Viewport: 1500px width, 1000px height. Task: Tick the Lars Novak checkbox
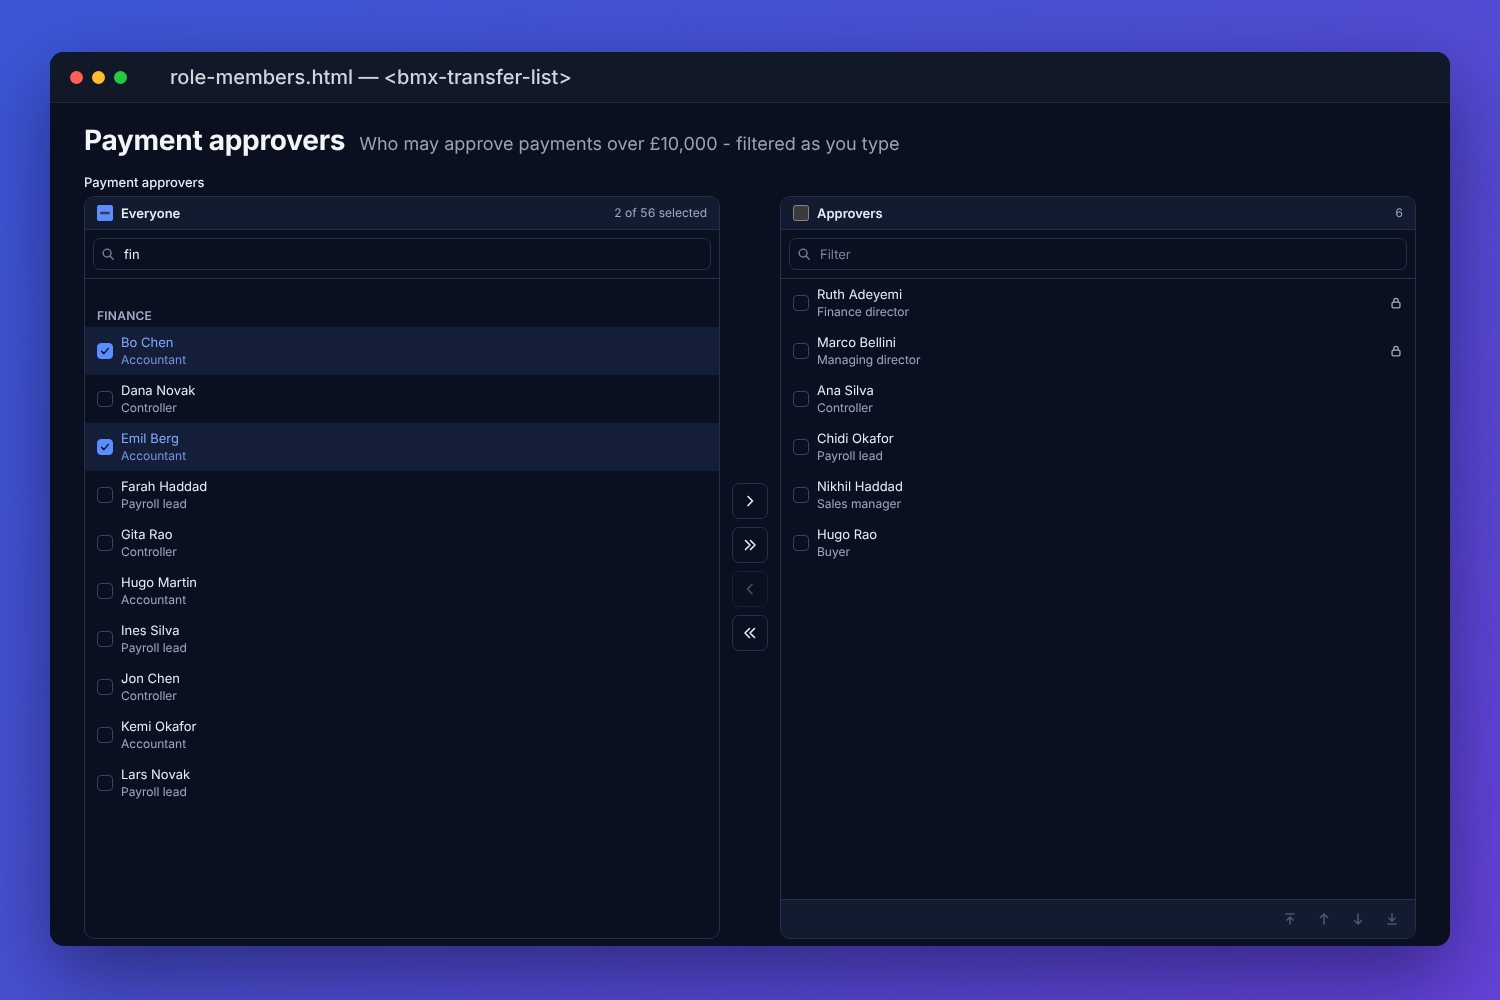105,783
